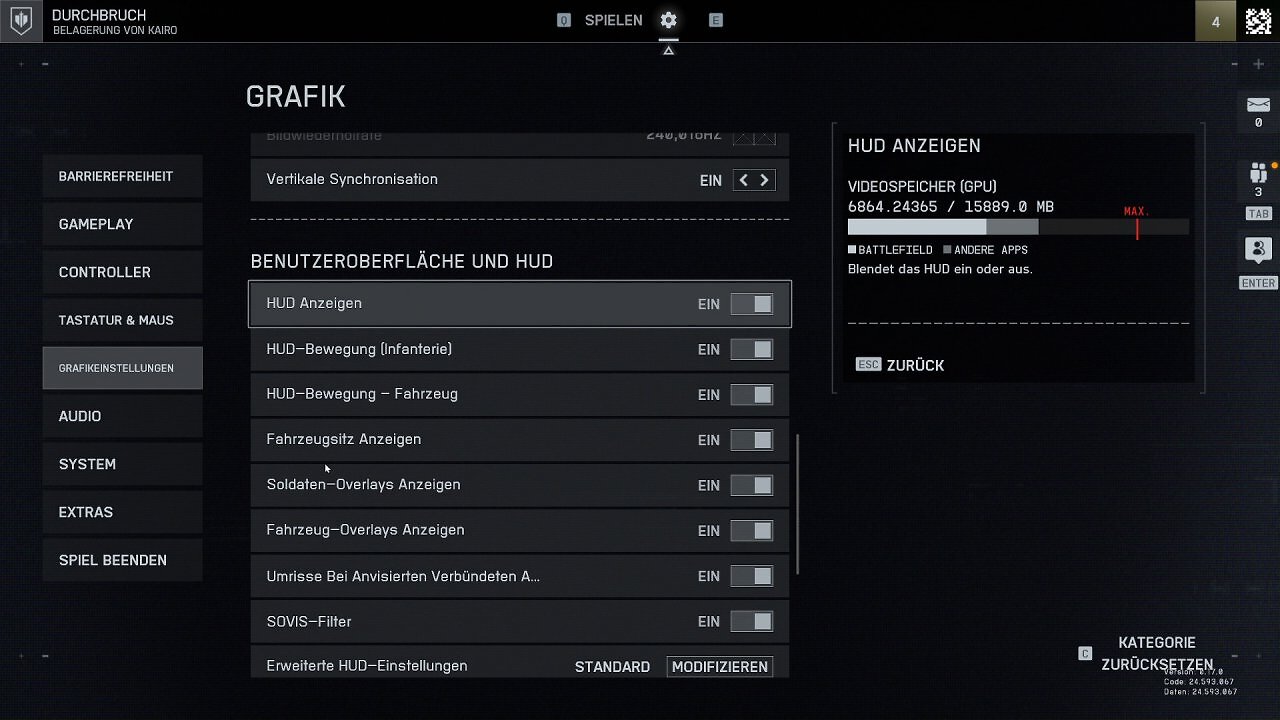
Task: Click the Modifizieren button
Action: click(x=720, y=666)
